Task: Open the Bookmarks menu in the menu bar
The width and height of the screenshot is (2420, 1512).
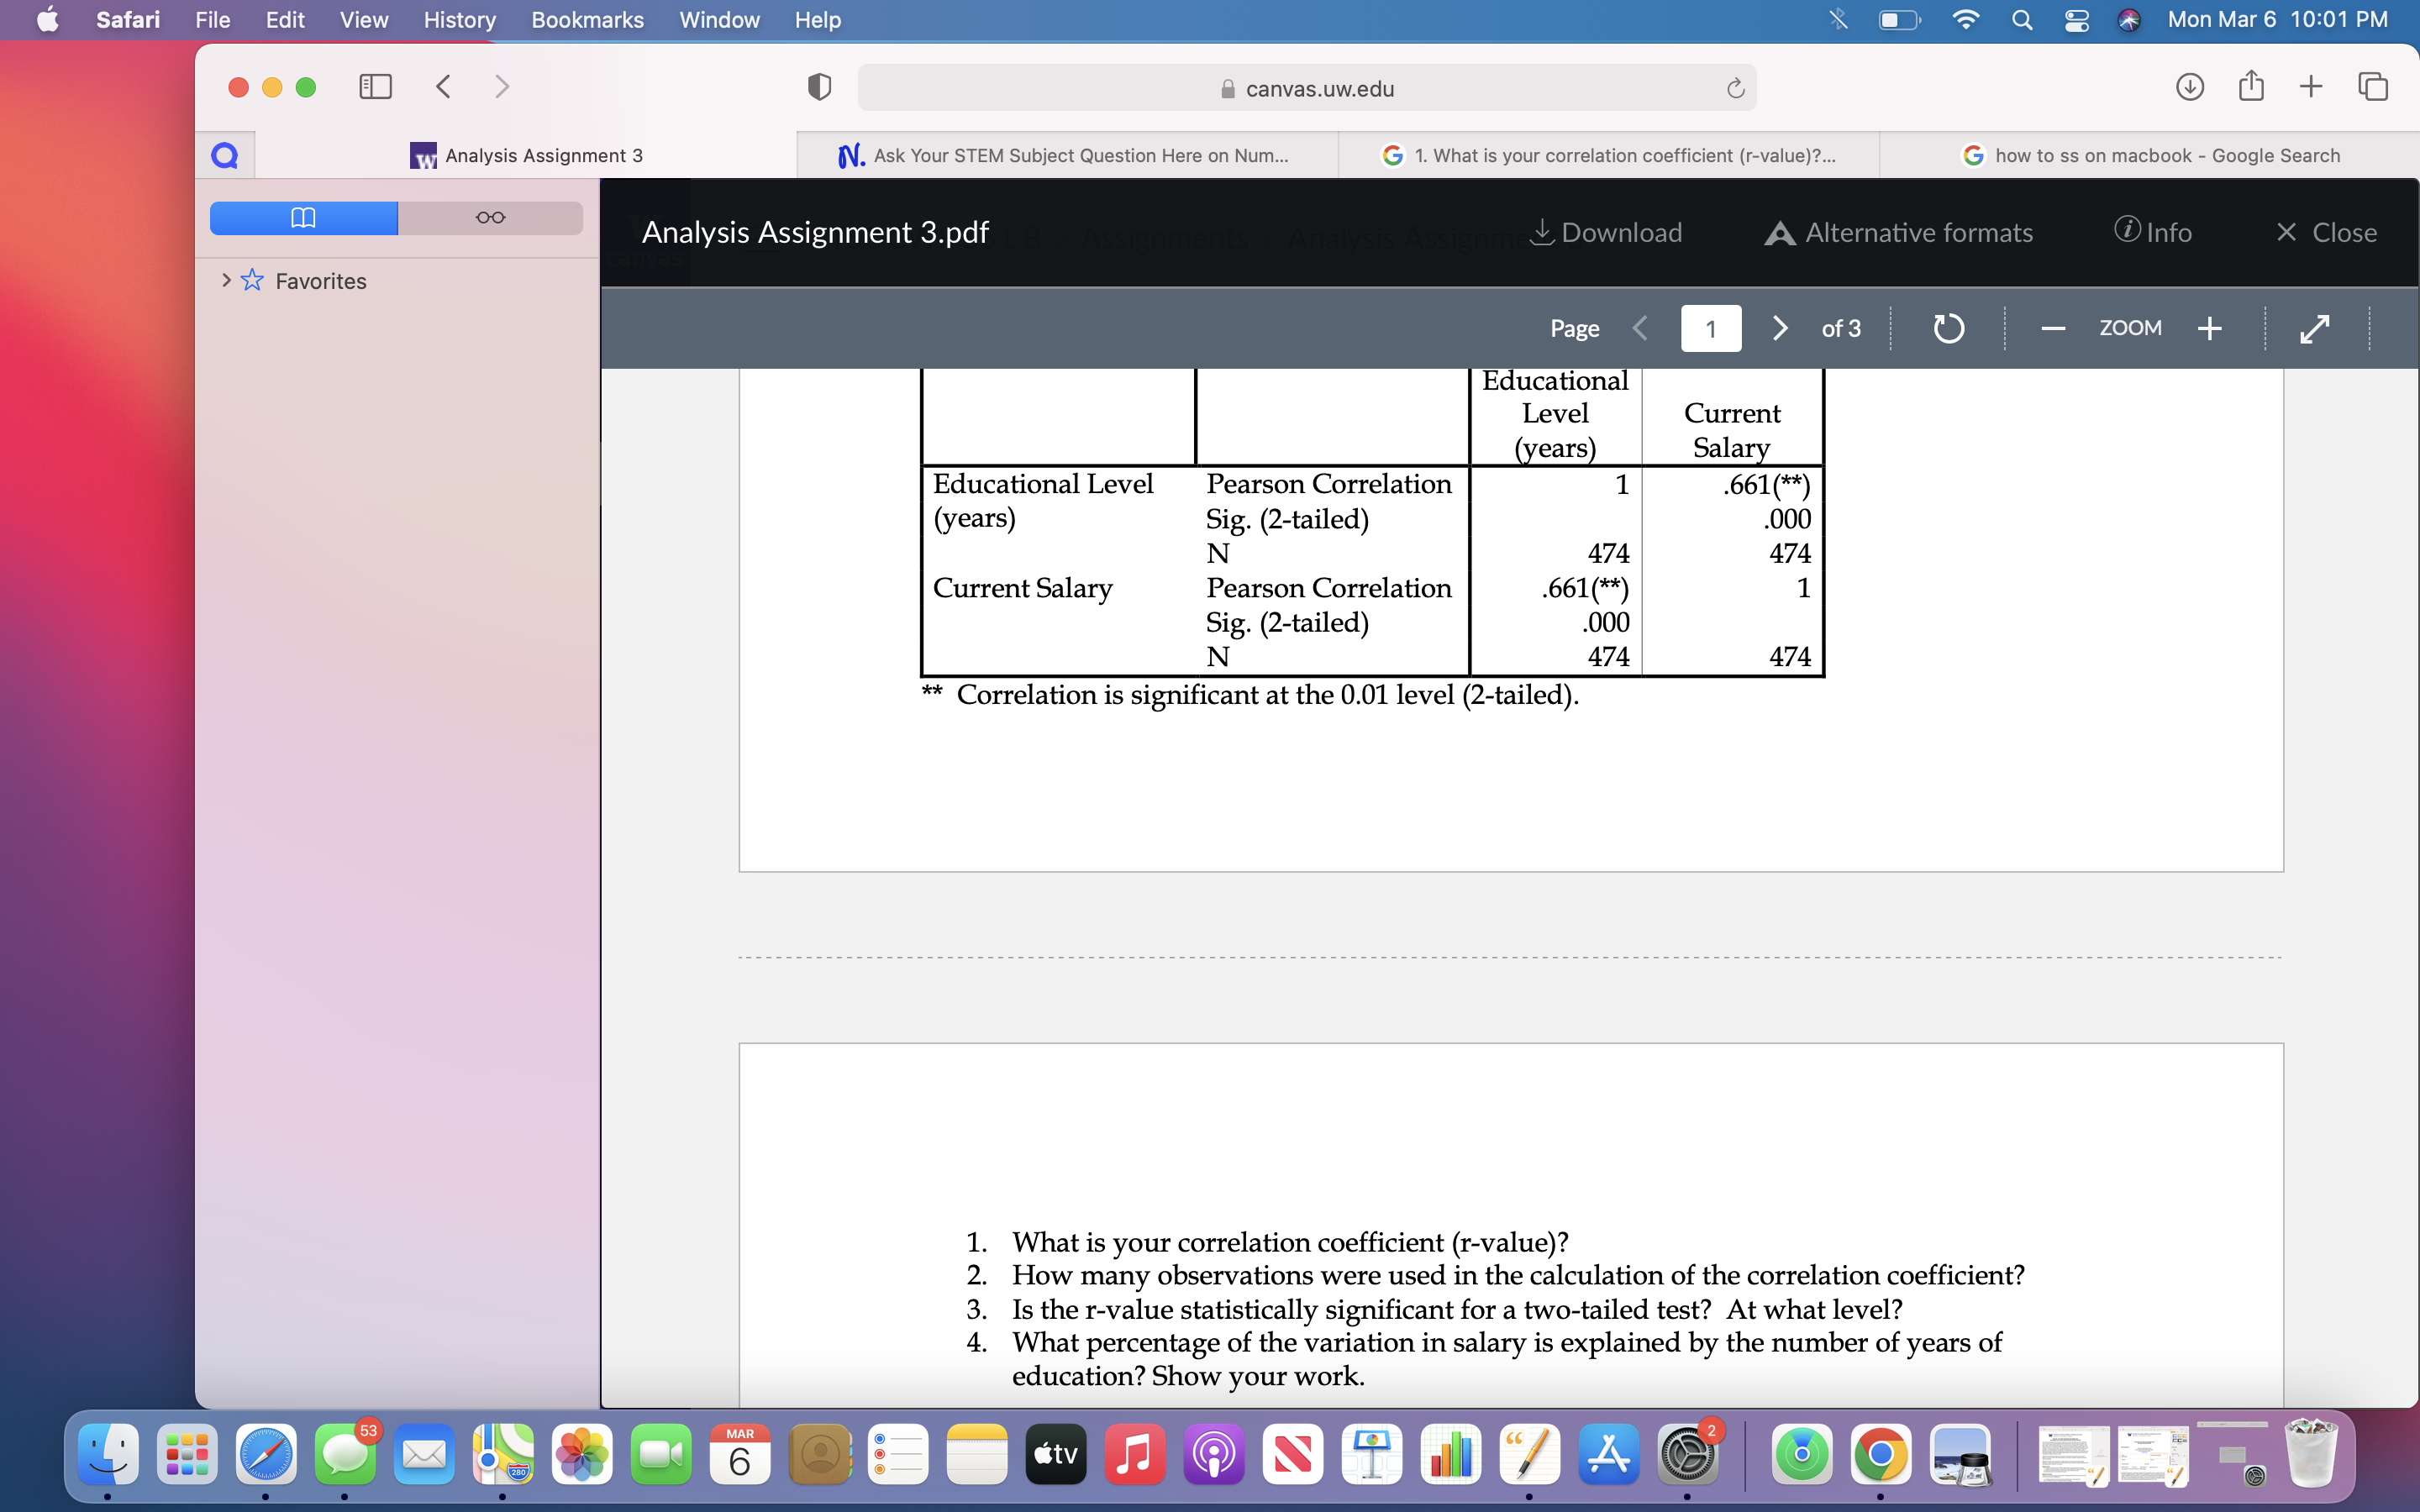Action: click(587, 20)
